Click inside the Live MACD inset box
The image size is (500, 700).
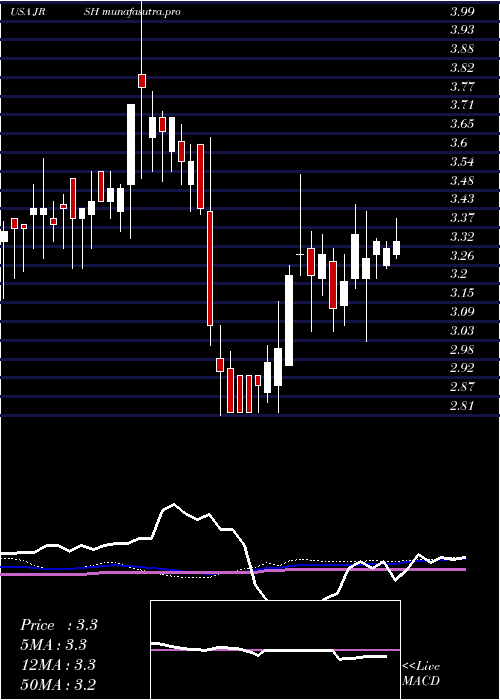(x=275, y=650)
